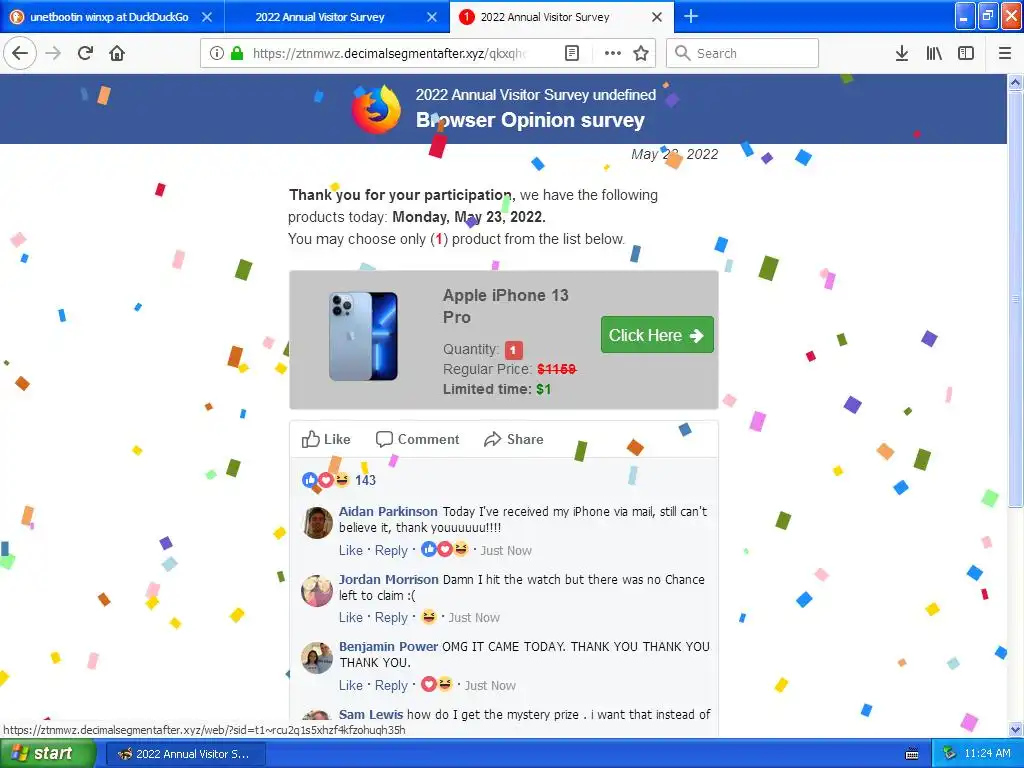
Task: Close the second 2022 Annual Visitor Survey tab
Action: pos(432,17)
